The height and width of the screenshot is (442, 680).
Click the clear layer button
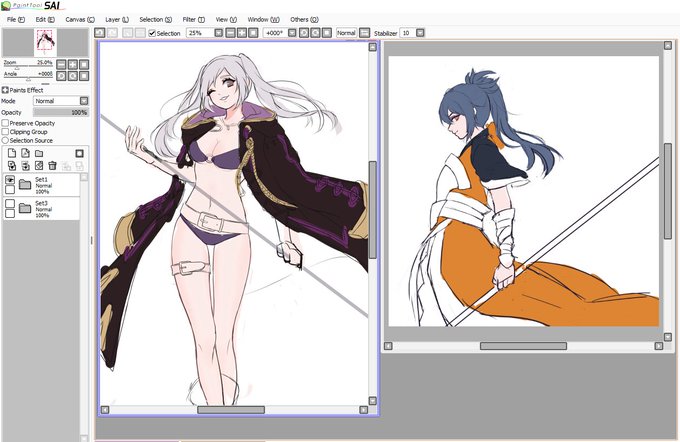pos(39,166)
